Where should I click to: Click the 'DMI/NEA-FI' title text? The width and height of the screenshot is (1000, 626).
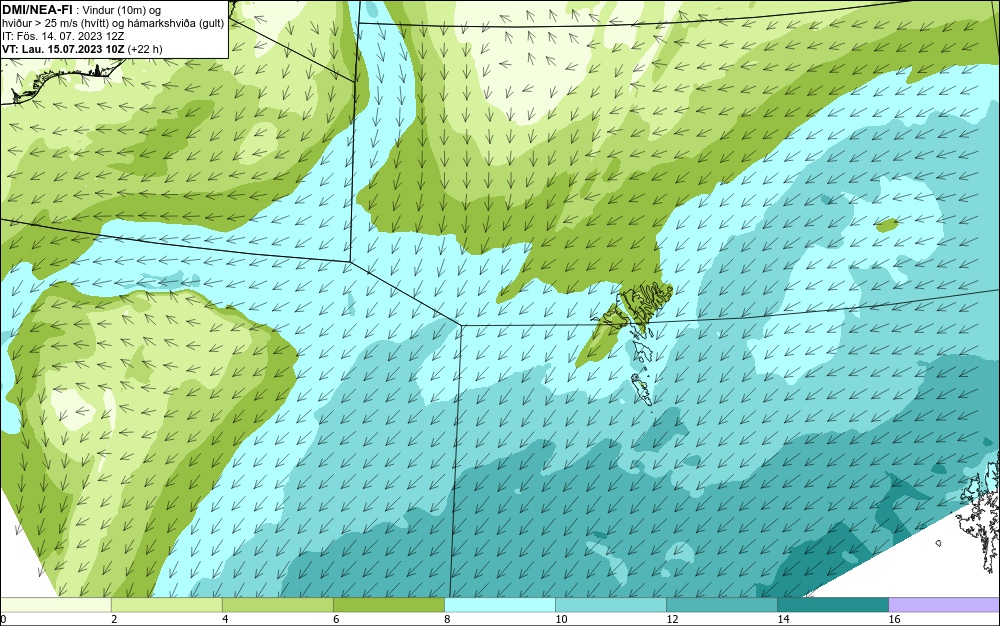[x=36, y=9]
